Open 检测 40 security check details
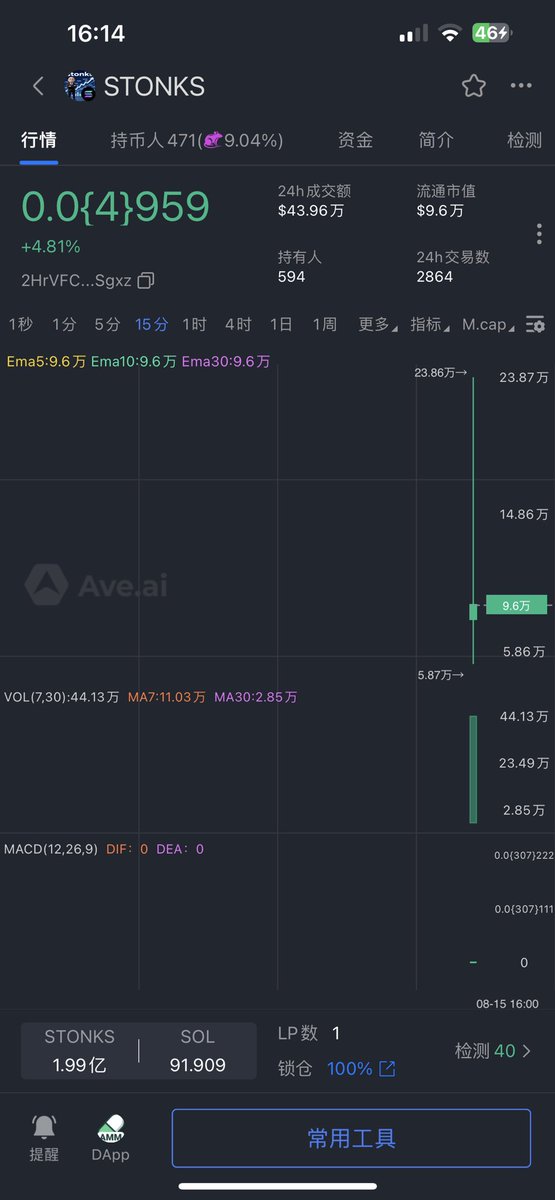Viewport: 555px width, 1200px height. click(x=493, y=1051)
